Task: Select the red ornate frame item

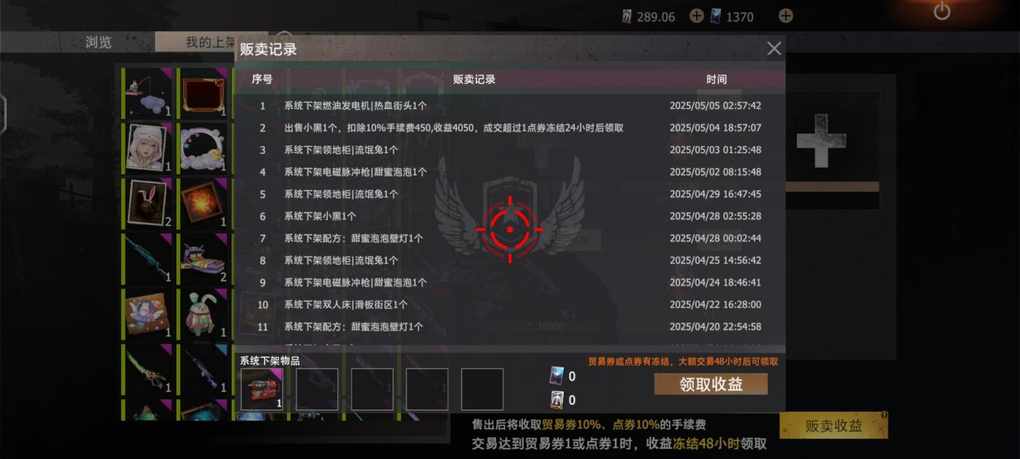Action: (203, 92)
